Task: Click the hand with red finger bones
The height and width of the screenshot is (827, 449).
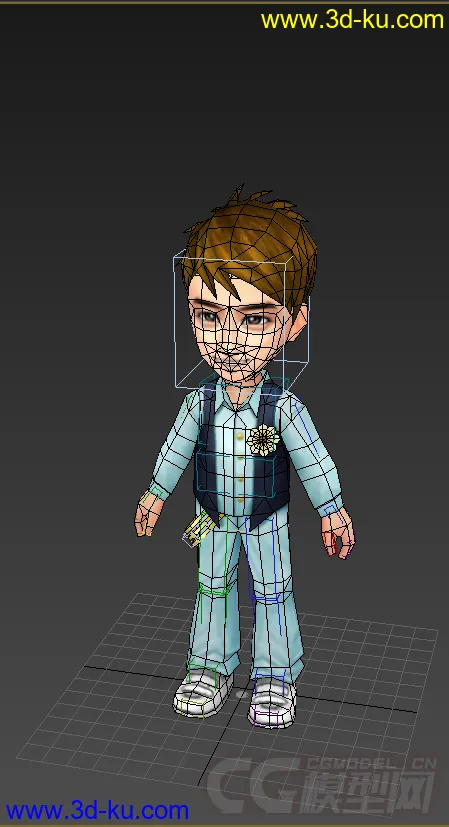Action: (338, 534)
